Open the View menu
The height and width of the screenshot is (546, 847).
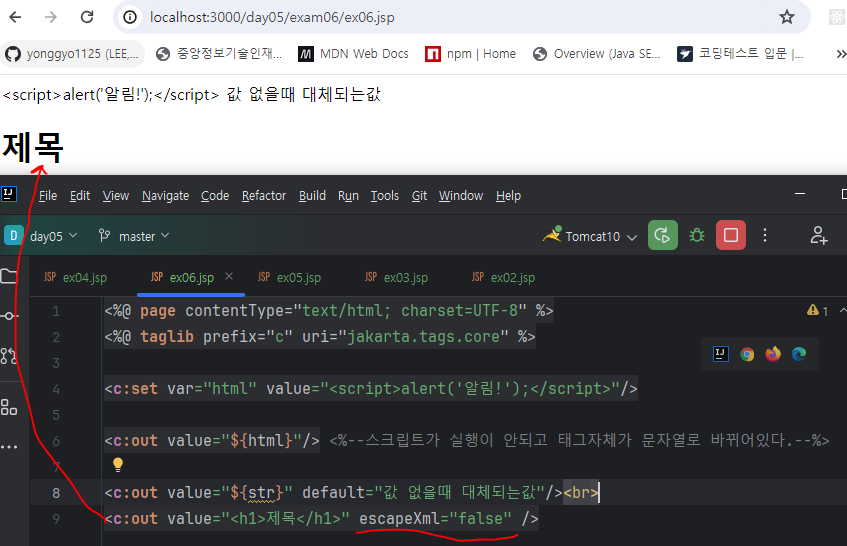click(116, 196)
